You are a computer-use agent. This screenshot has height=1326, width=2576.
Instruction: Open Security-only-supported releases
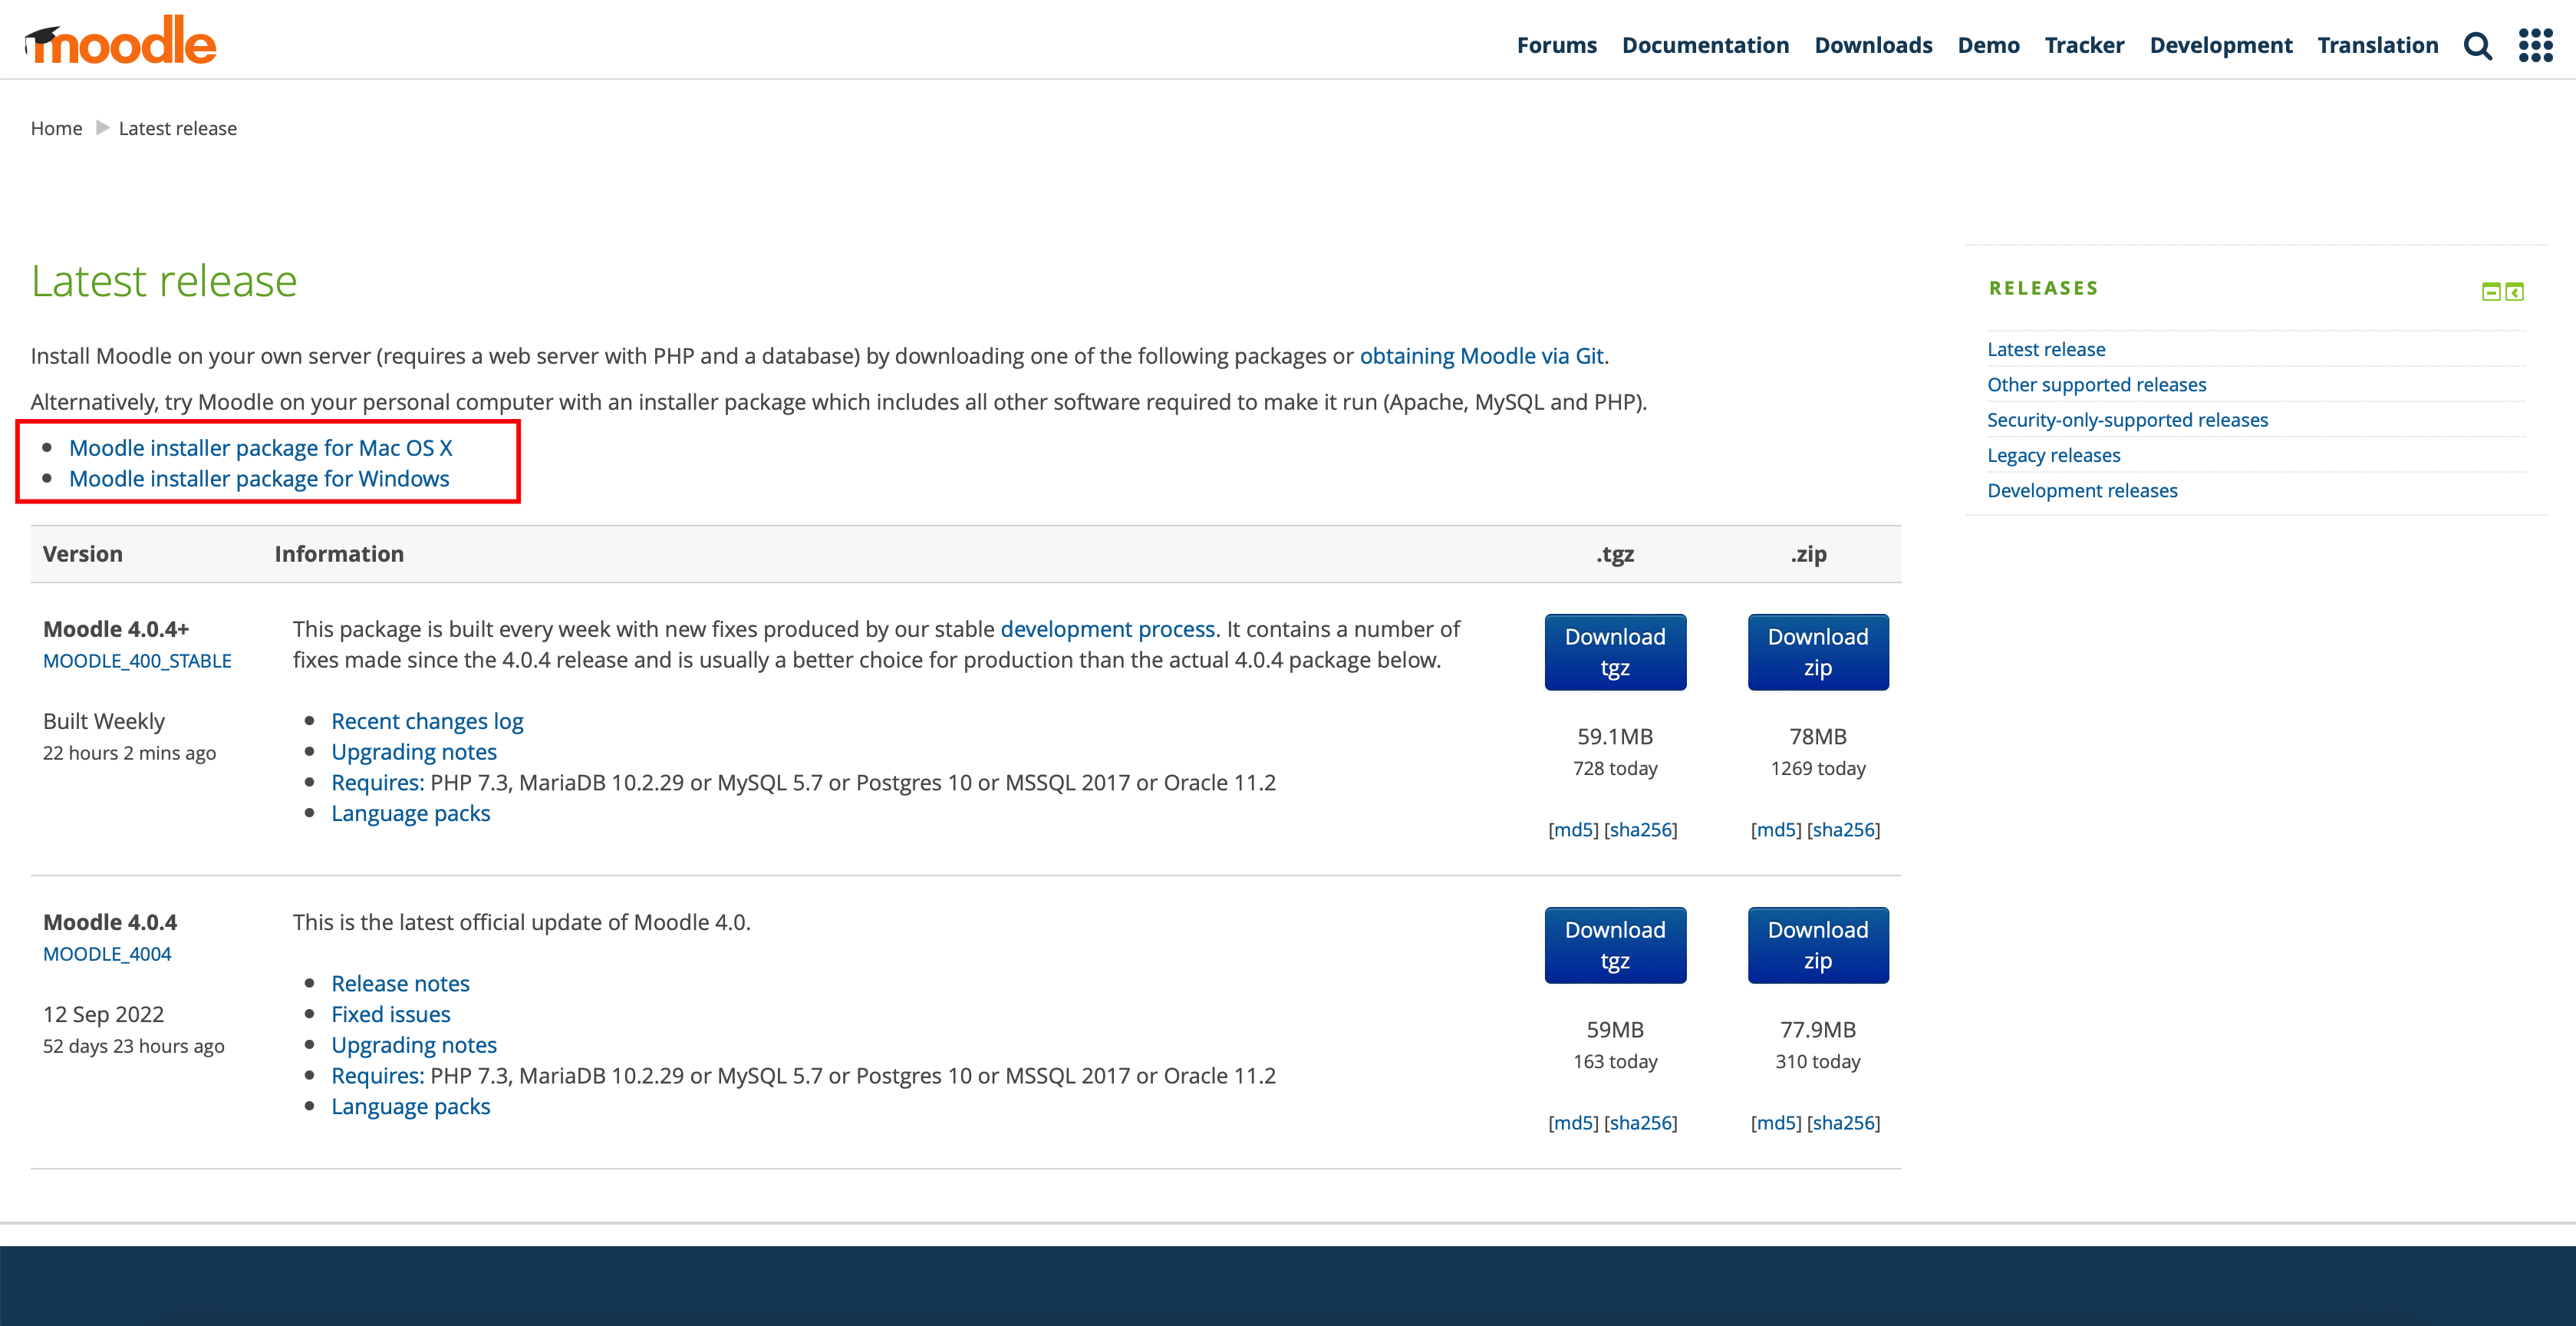[2127, 420]
